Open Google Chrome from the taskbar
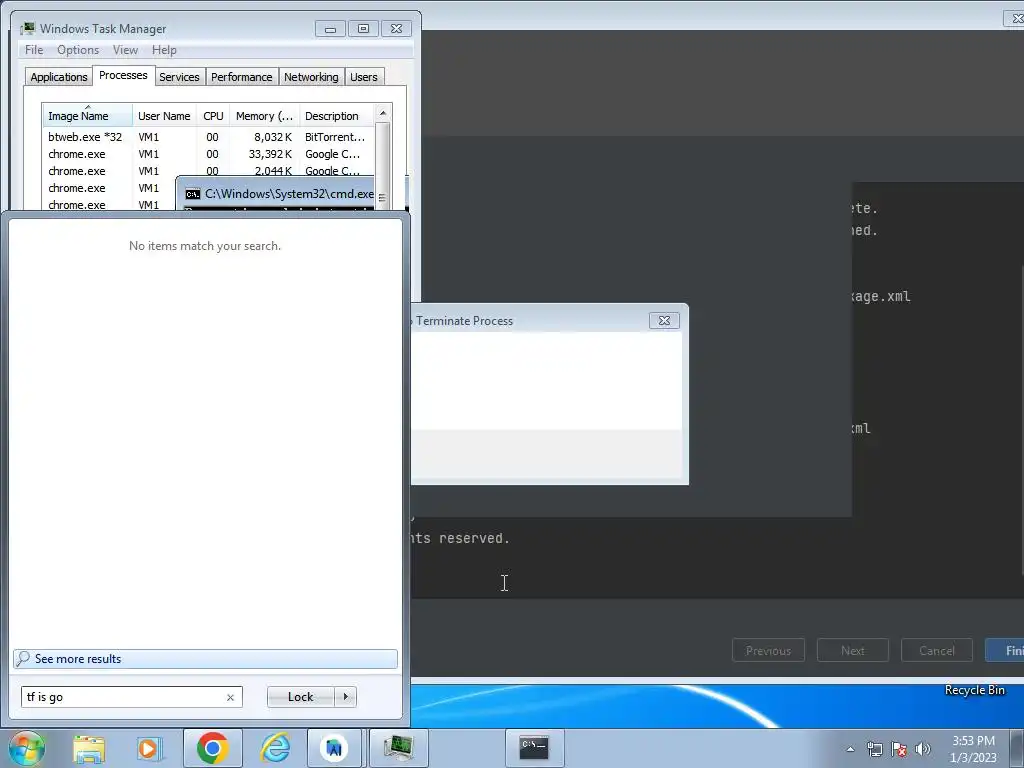Image resolution: width=1024 pixels, height=768 pixels. pyautogui.click(x=212, y=748)
